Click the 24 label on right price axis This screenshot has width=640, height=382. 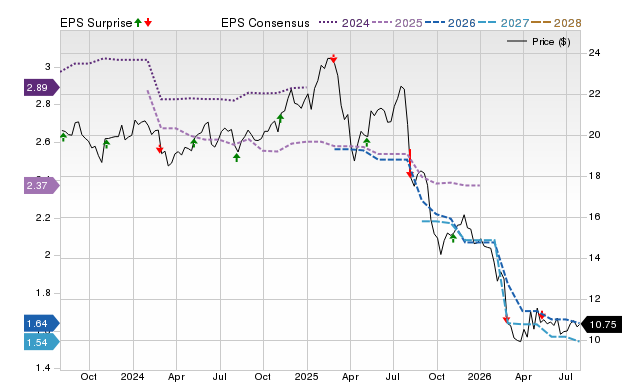(x=594, y=53)
